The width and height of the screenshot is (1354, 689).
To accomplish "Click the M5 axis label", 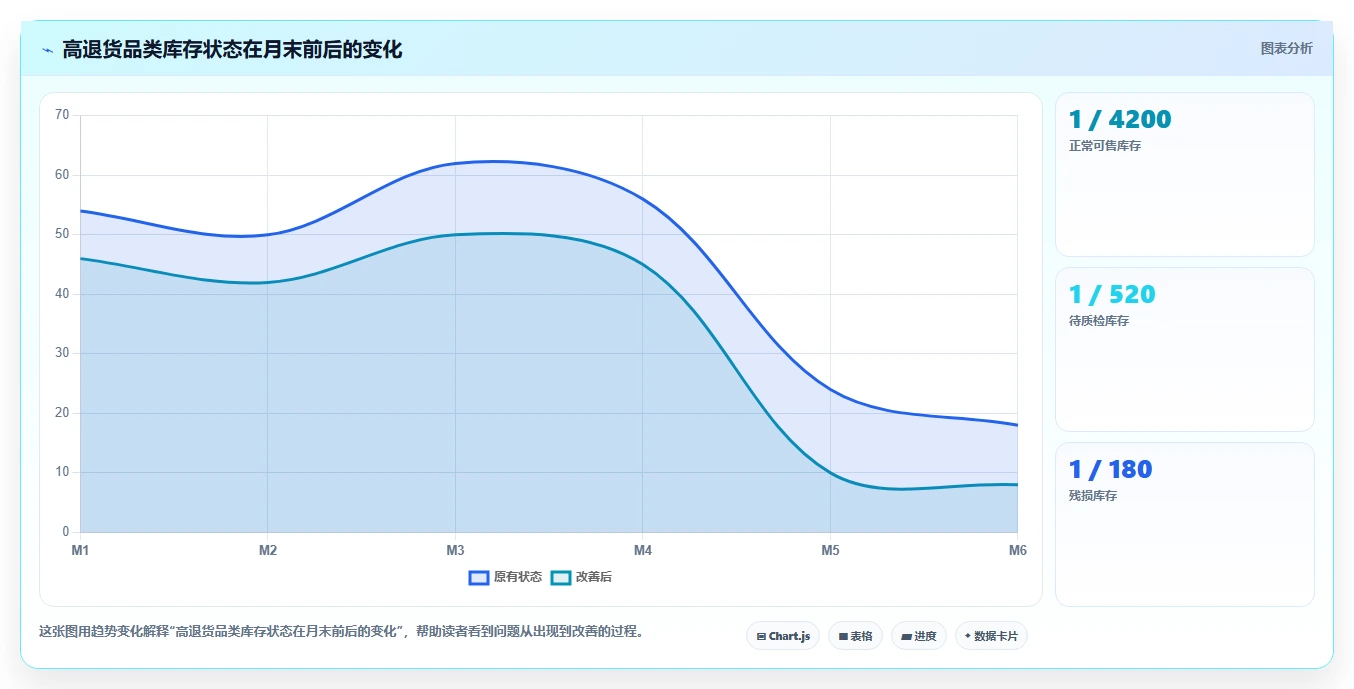I will tap(830, 550).
